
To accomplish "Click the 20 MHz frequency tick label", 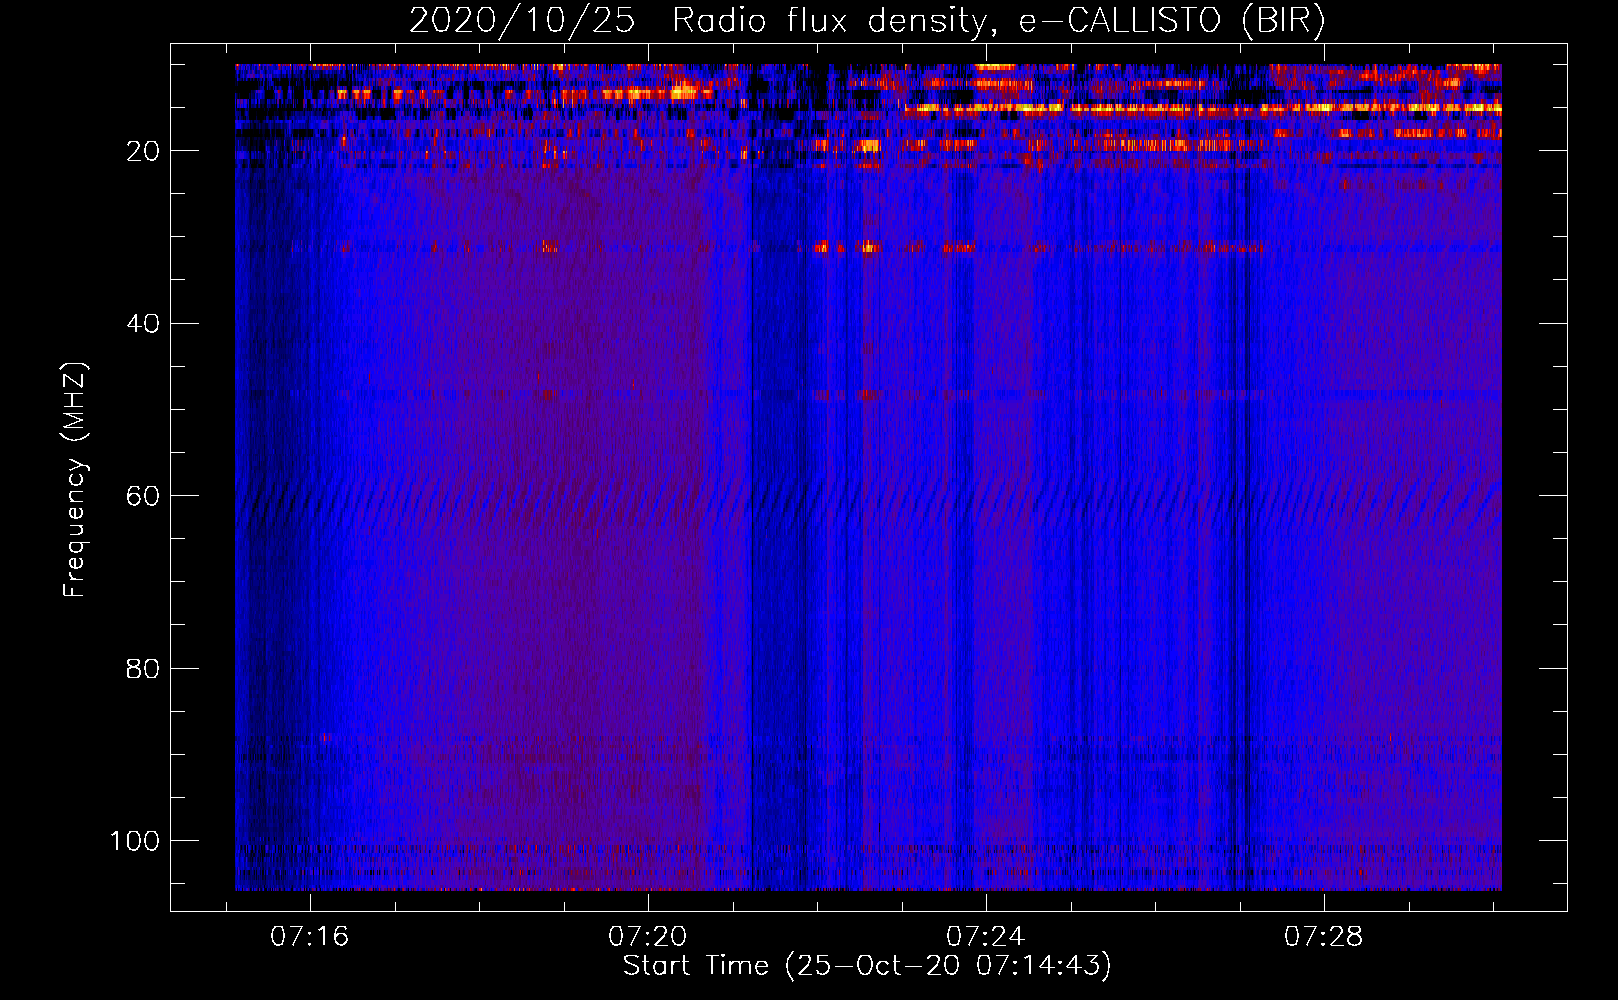I will click(x=143, y=151).
